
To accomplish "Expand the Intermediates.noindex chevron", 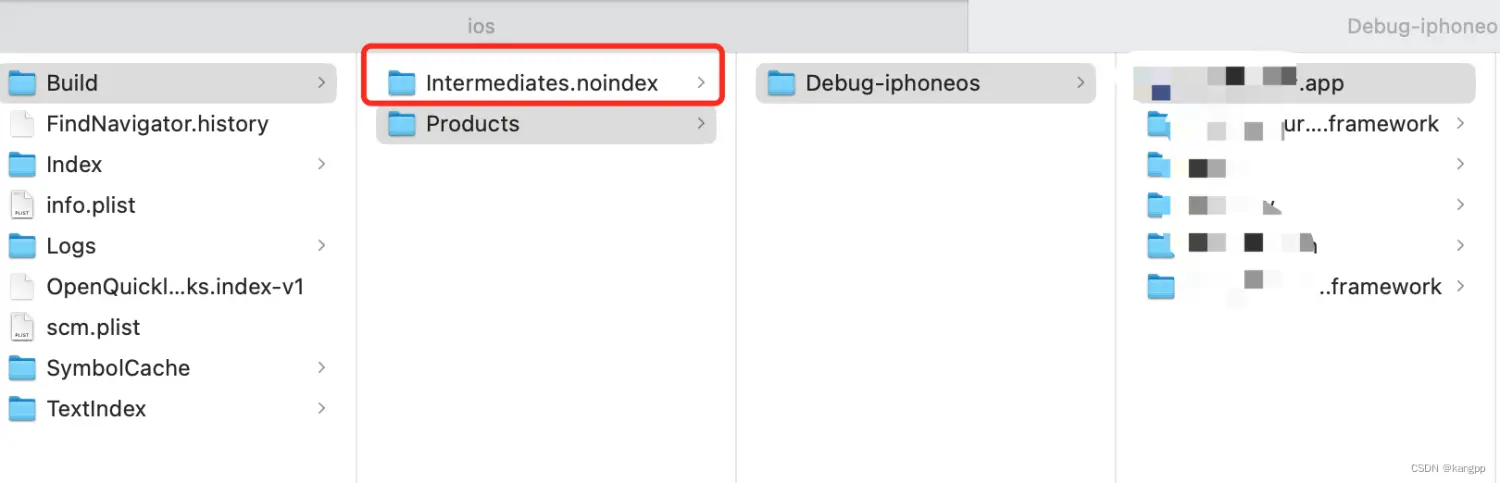I will pos(701,83).
